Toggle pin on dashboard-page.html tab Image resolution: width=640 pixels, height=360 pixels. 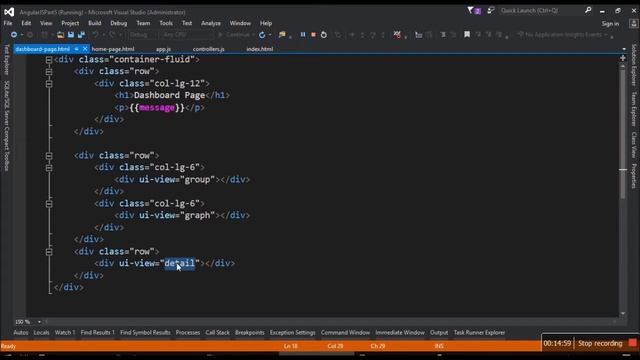(76, 49)
